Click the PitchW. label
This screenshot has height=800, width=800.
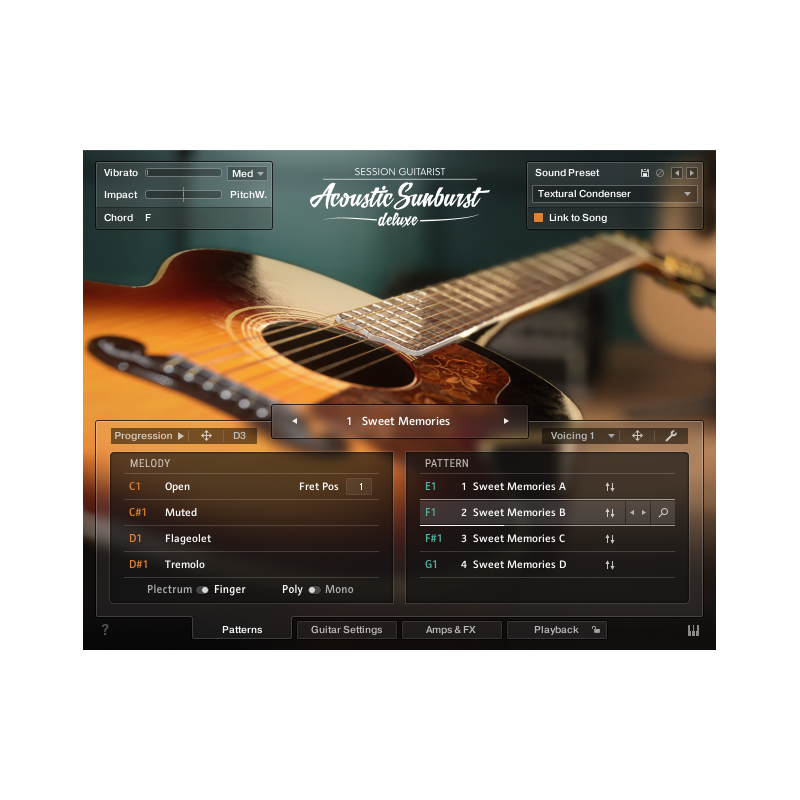pos(248,194)
